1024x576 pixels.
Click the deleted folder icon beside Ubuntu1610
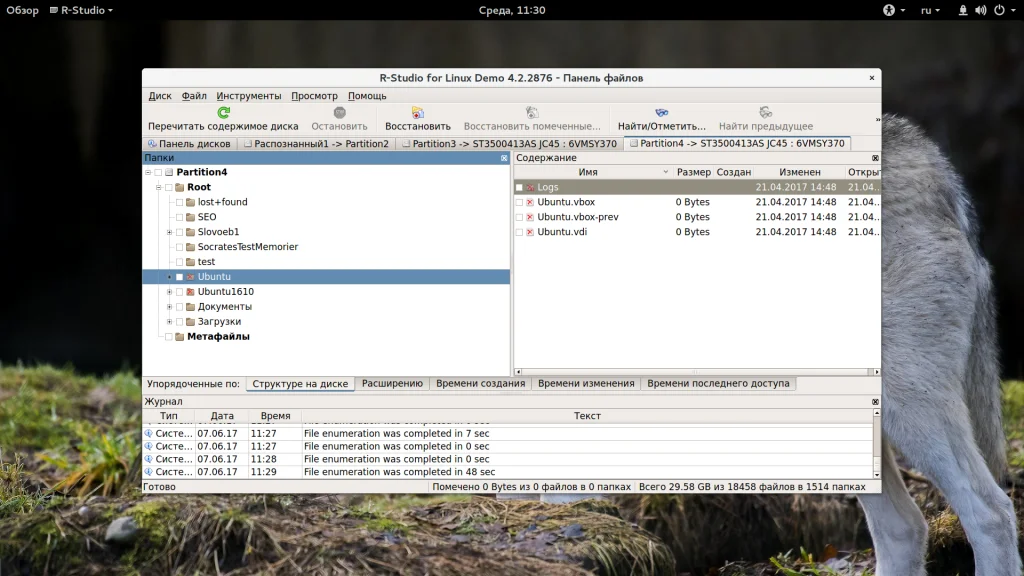[190, 292]
